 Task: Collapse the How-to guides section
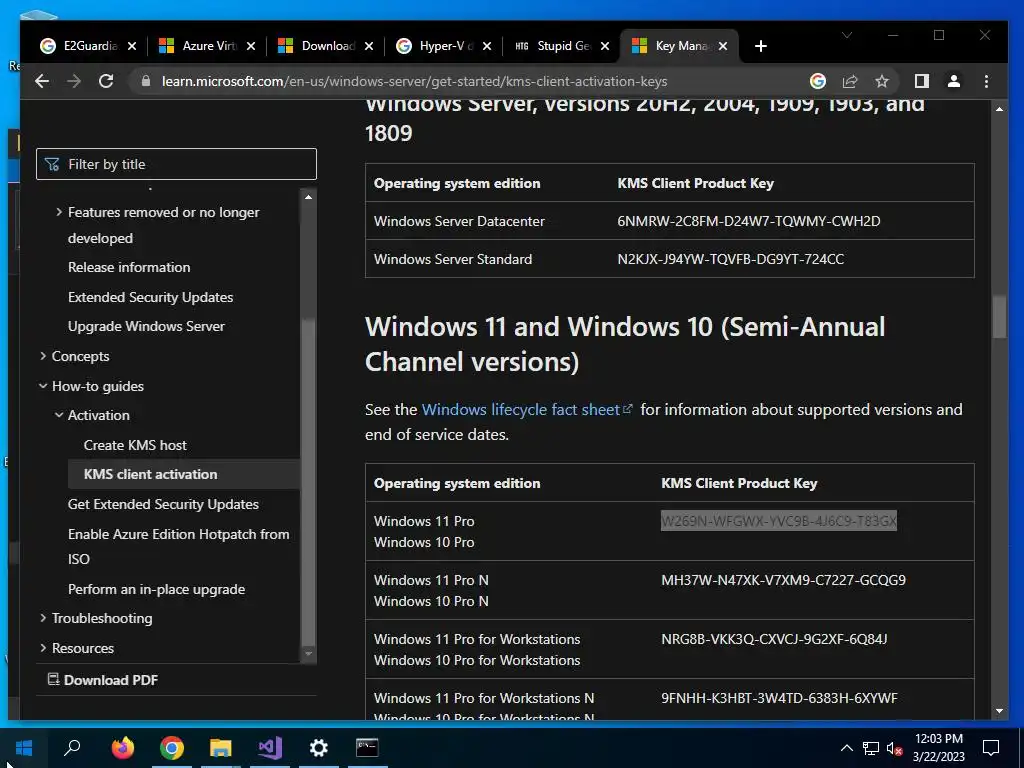[x=43, y=386]
